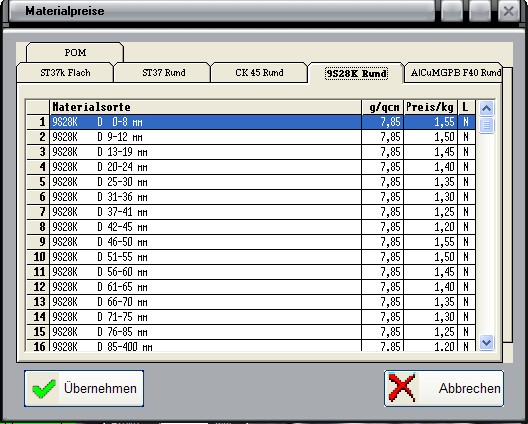Click density 7,85 in row 5

pos(383,182)
